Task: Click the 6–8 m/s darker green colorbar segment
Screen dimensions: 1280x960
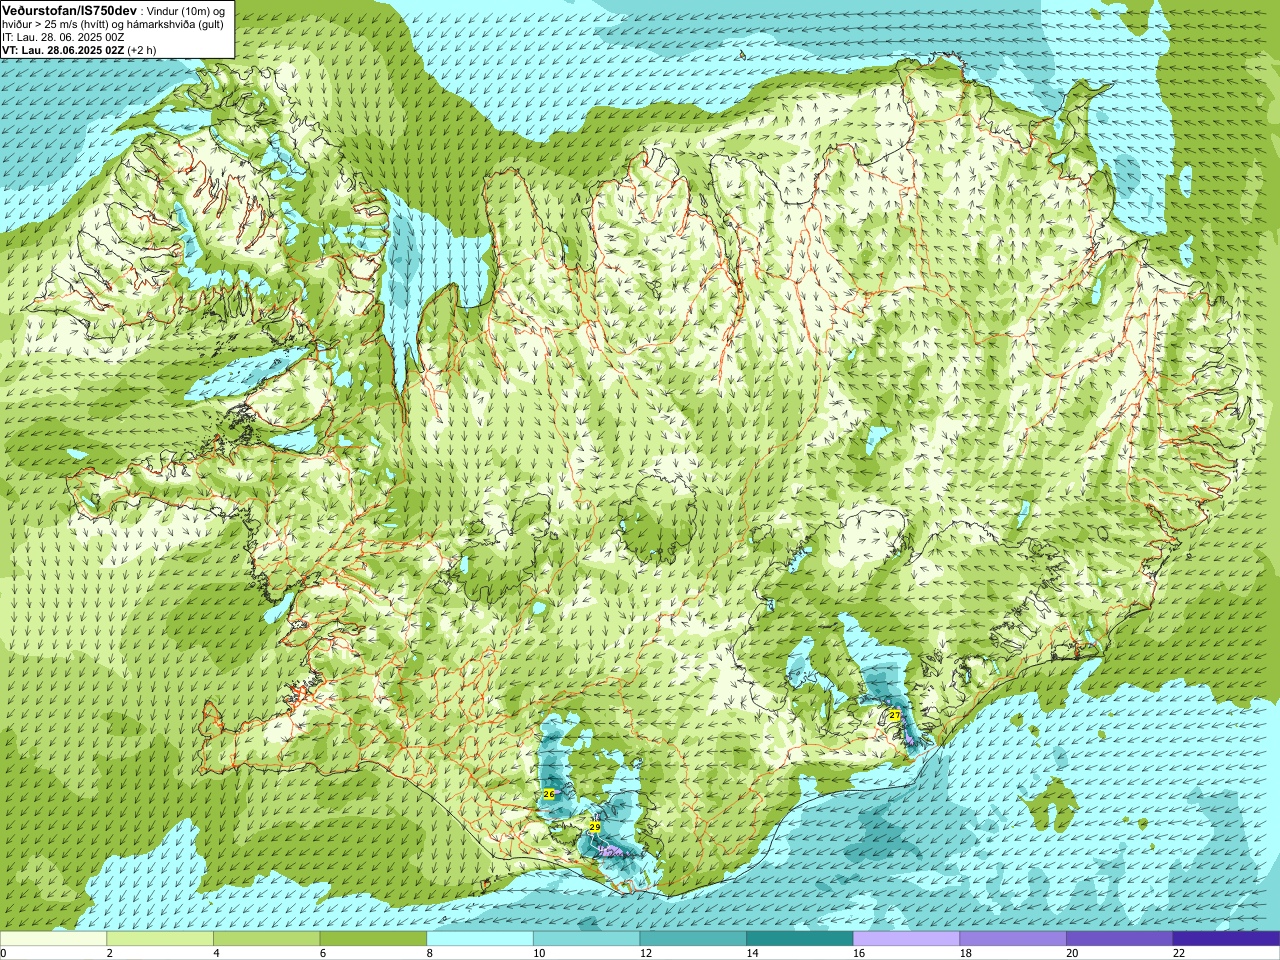Action: [373, 939]
